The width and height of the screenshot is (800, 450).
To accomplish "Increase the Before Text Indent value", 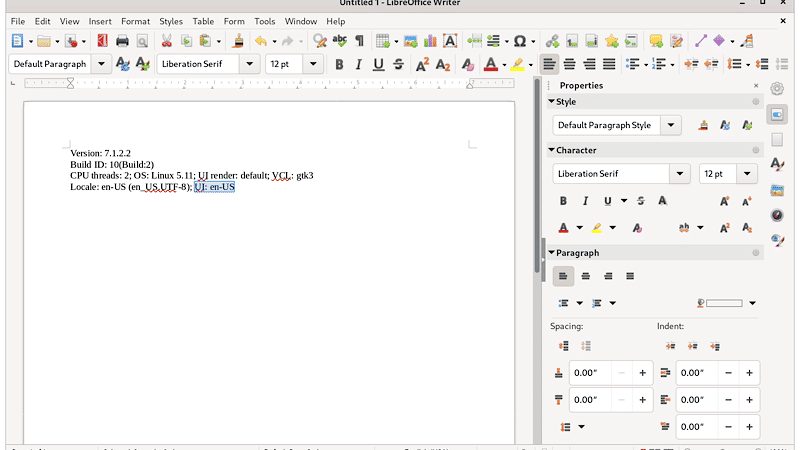I will click(749, 373).
